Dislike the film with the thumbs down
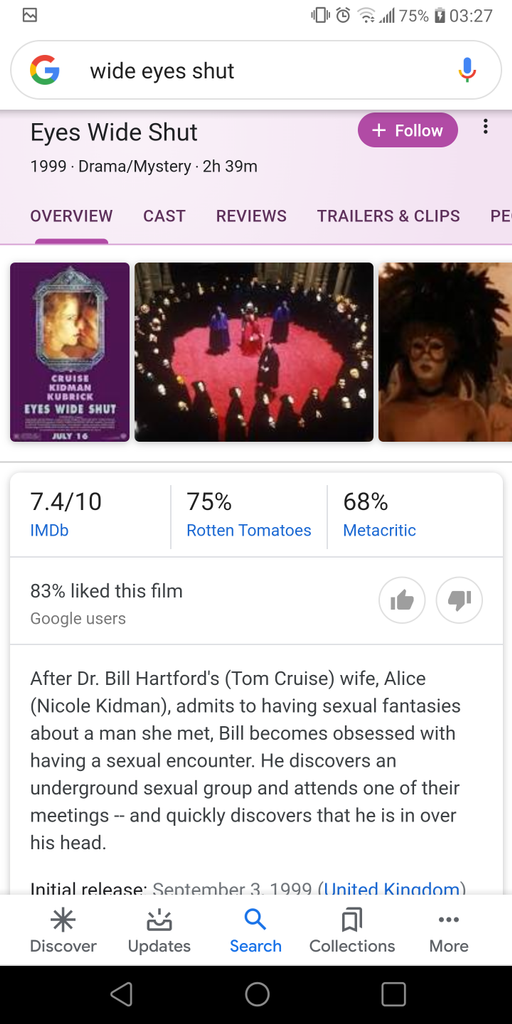The image size is (512, 1024). point(459,600)
